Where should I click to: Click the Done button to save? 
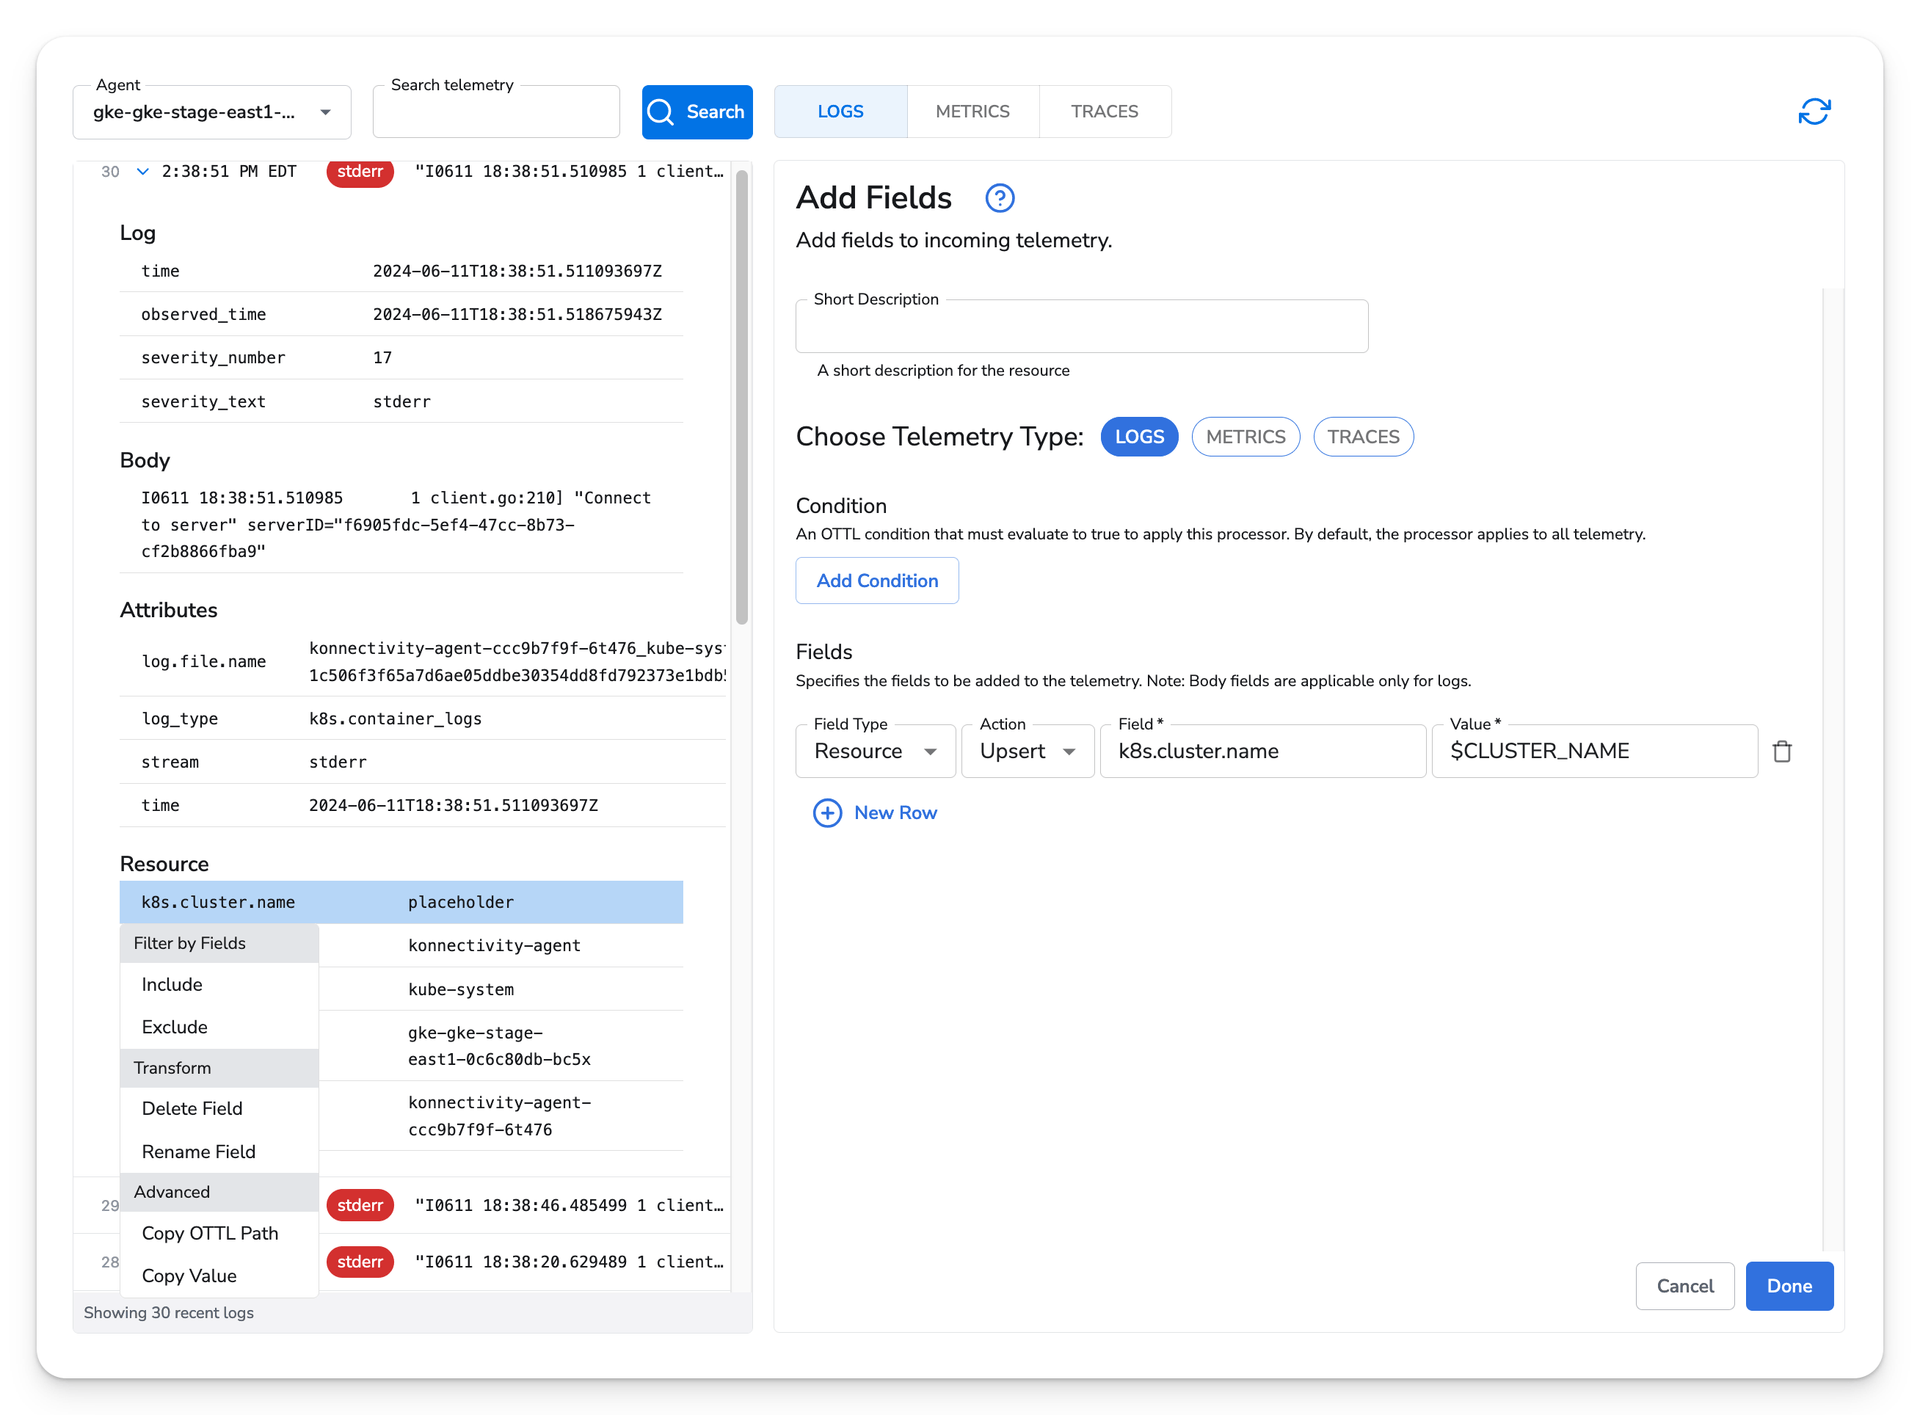[1789, 1285]
